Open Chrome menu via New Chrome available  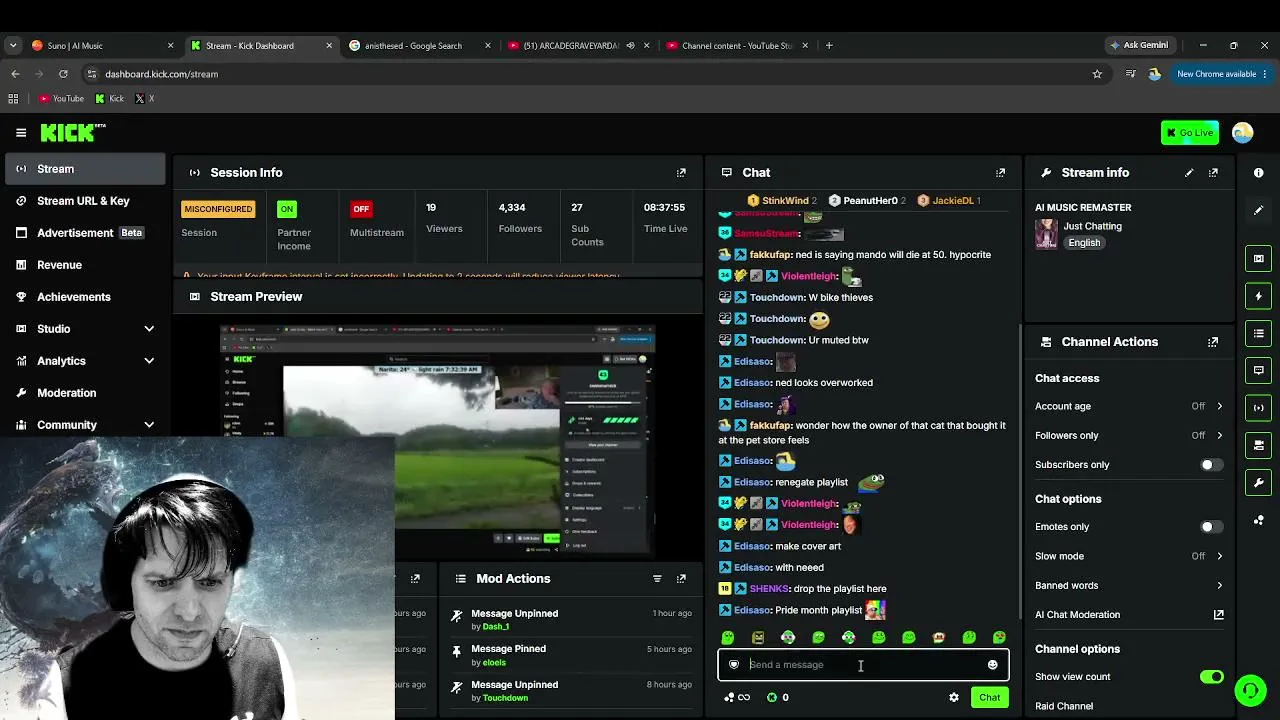[x=1222, y=74]
